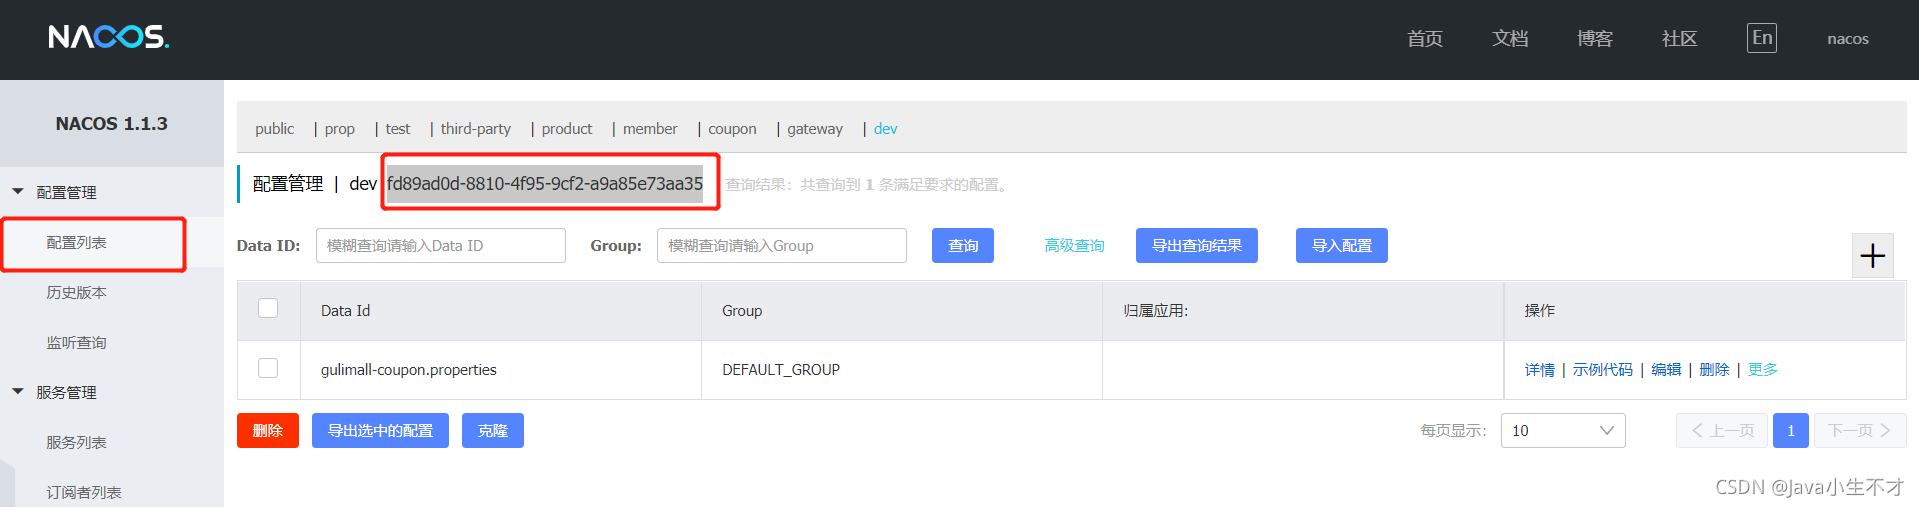Expand 更多 options in the row
The height and width of the screenshot is (507, 1919).
coord(1763,369)
